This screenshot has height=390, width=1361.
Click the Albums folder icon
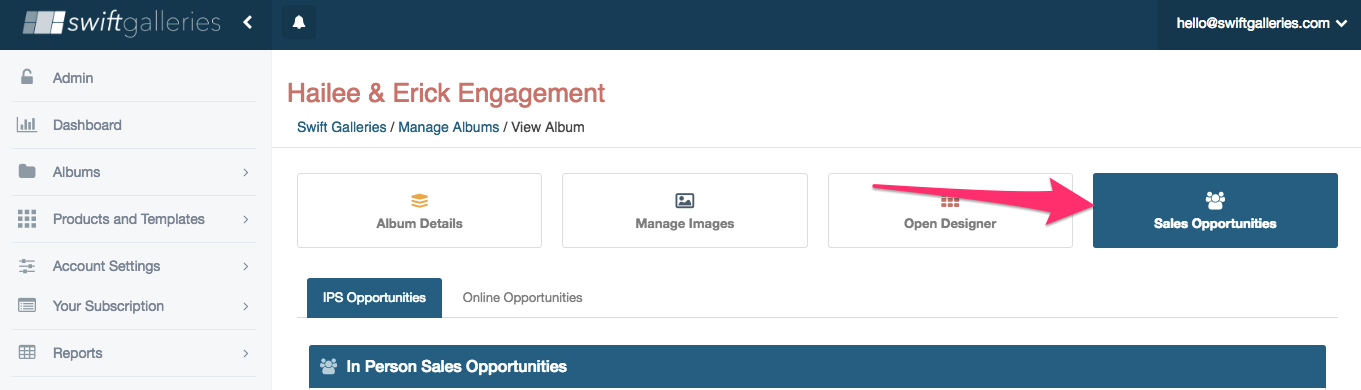(x=27, y=172)
